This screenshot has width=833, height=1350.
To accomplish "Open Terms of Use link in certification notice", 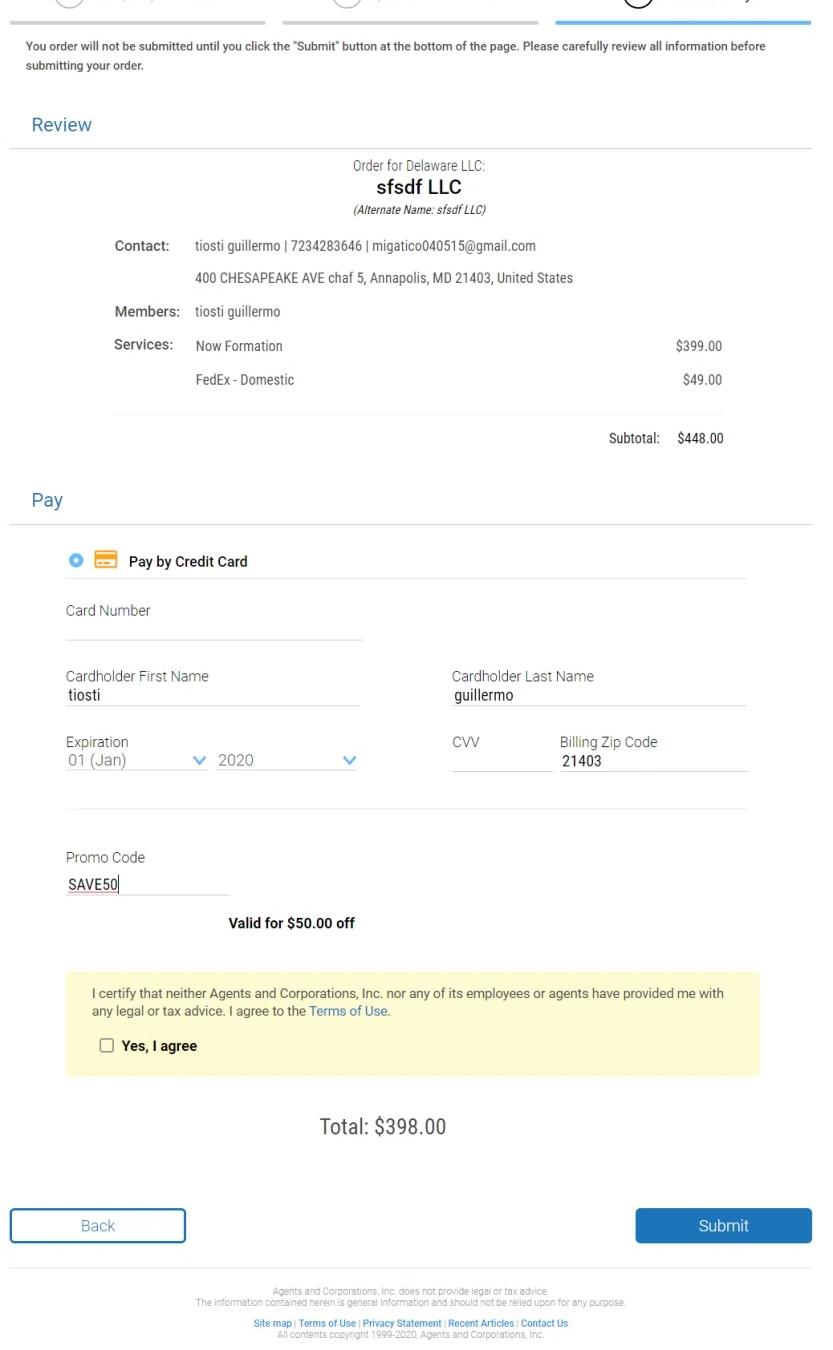I will (348, 1011).
